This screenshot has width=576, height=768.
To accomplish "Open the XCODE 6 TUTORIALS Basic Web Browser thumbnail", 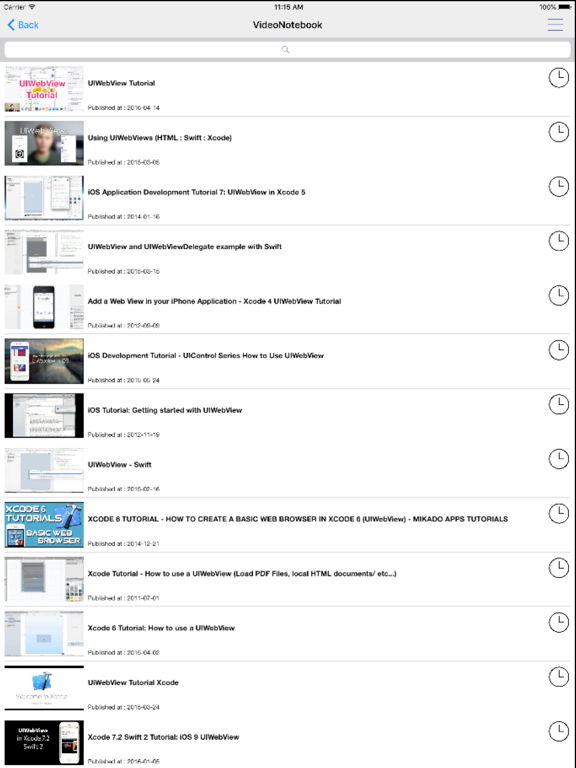I will coord(44,525).
